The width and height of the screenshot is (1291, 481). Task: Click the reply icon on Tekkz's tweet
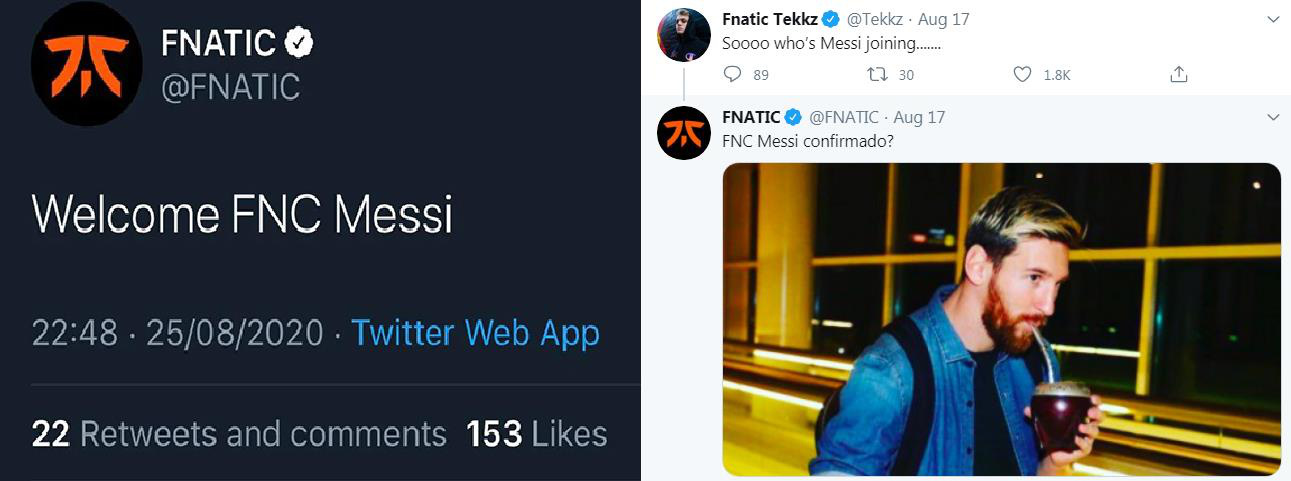click(732, 74)
